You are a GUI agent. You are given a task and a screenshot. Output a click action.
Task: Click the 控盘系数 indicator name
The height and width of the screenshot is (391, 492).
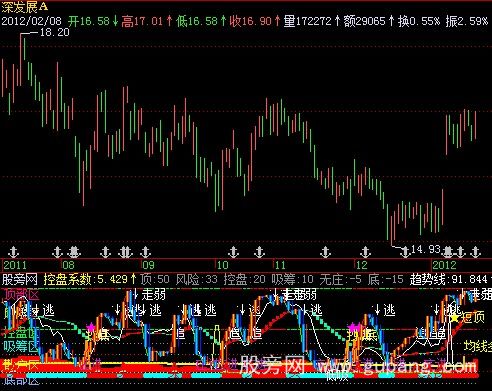click(67, 279)
